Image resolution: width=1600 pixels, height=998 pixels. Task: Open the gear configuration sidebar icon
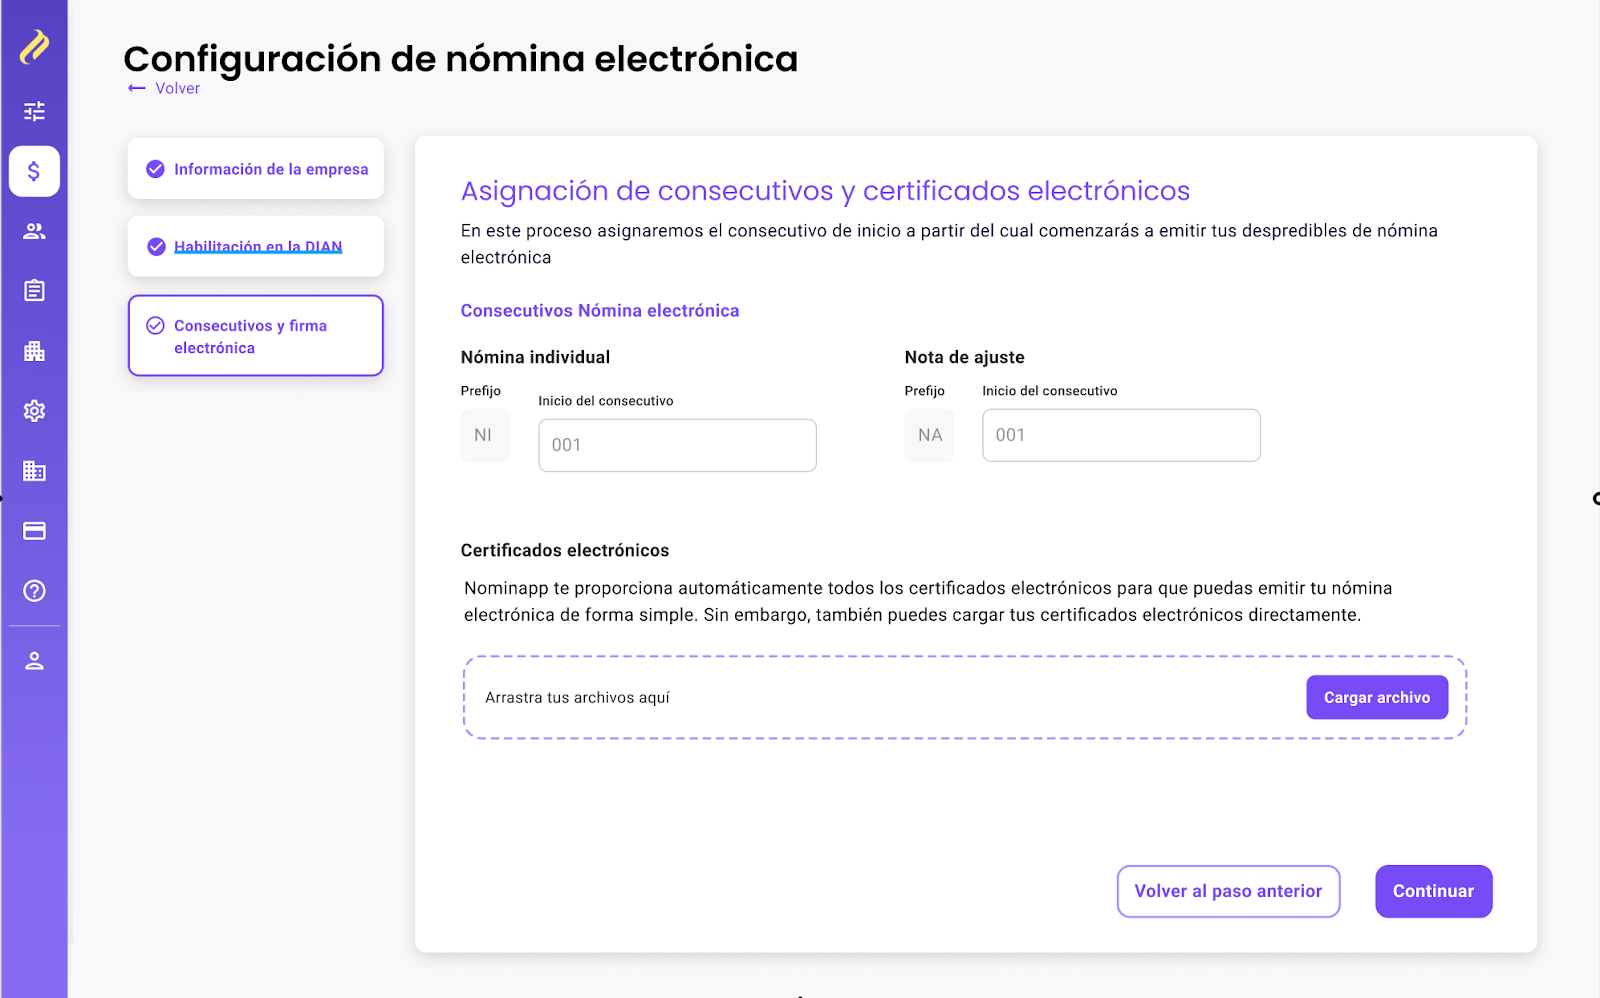pyautogui.click(x=34, y=411)
